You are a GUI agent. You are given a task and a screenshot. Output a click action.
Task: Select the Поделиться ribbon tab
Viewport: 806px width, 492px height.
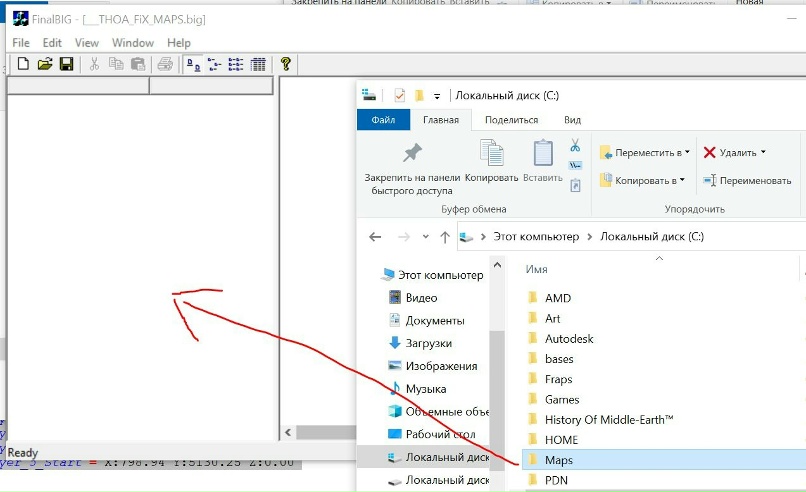tap(511, 120)
